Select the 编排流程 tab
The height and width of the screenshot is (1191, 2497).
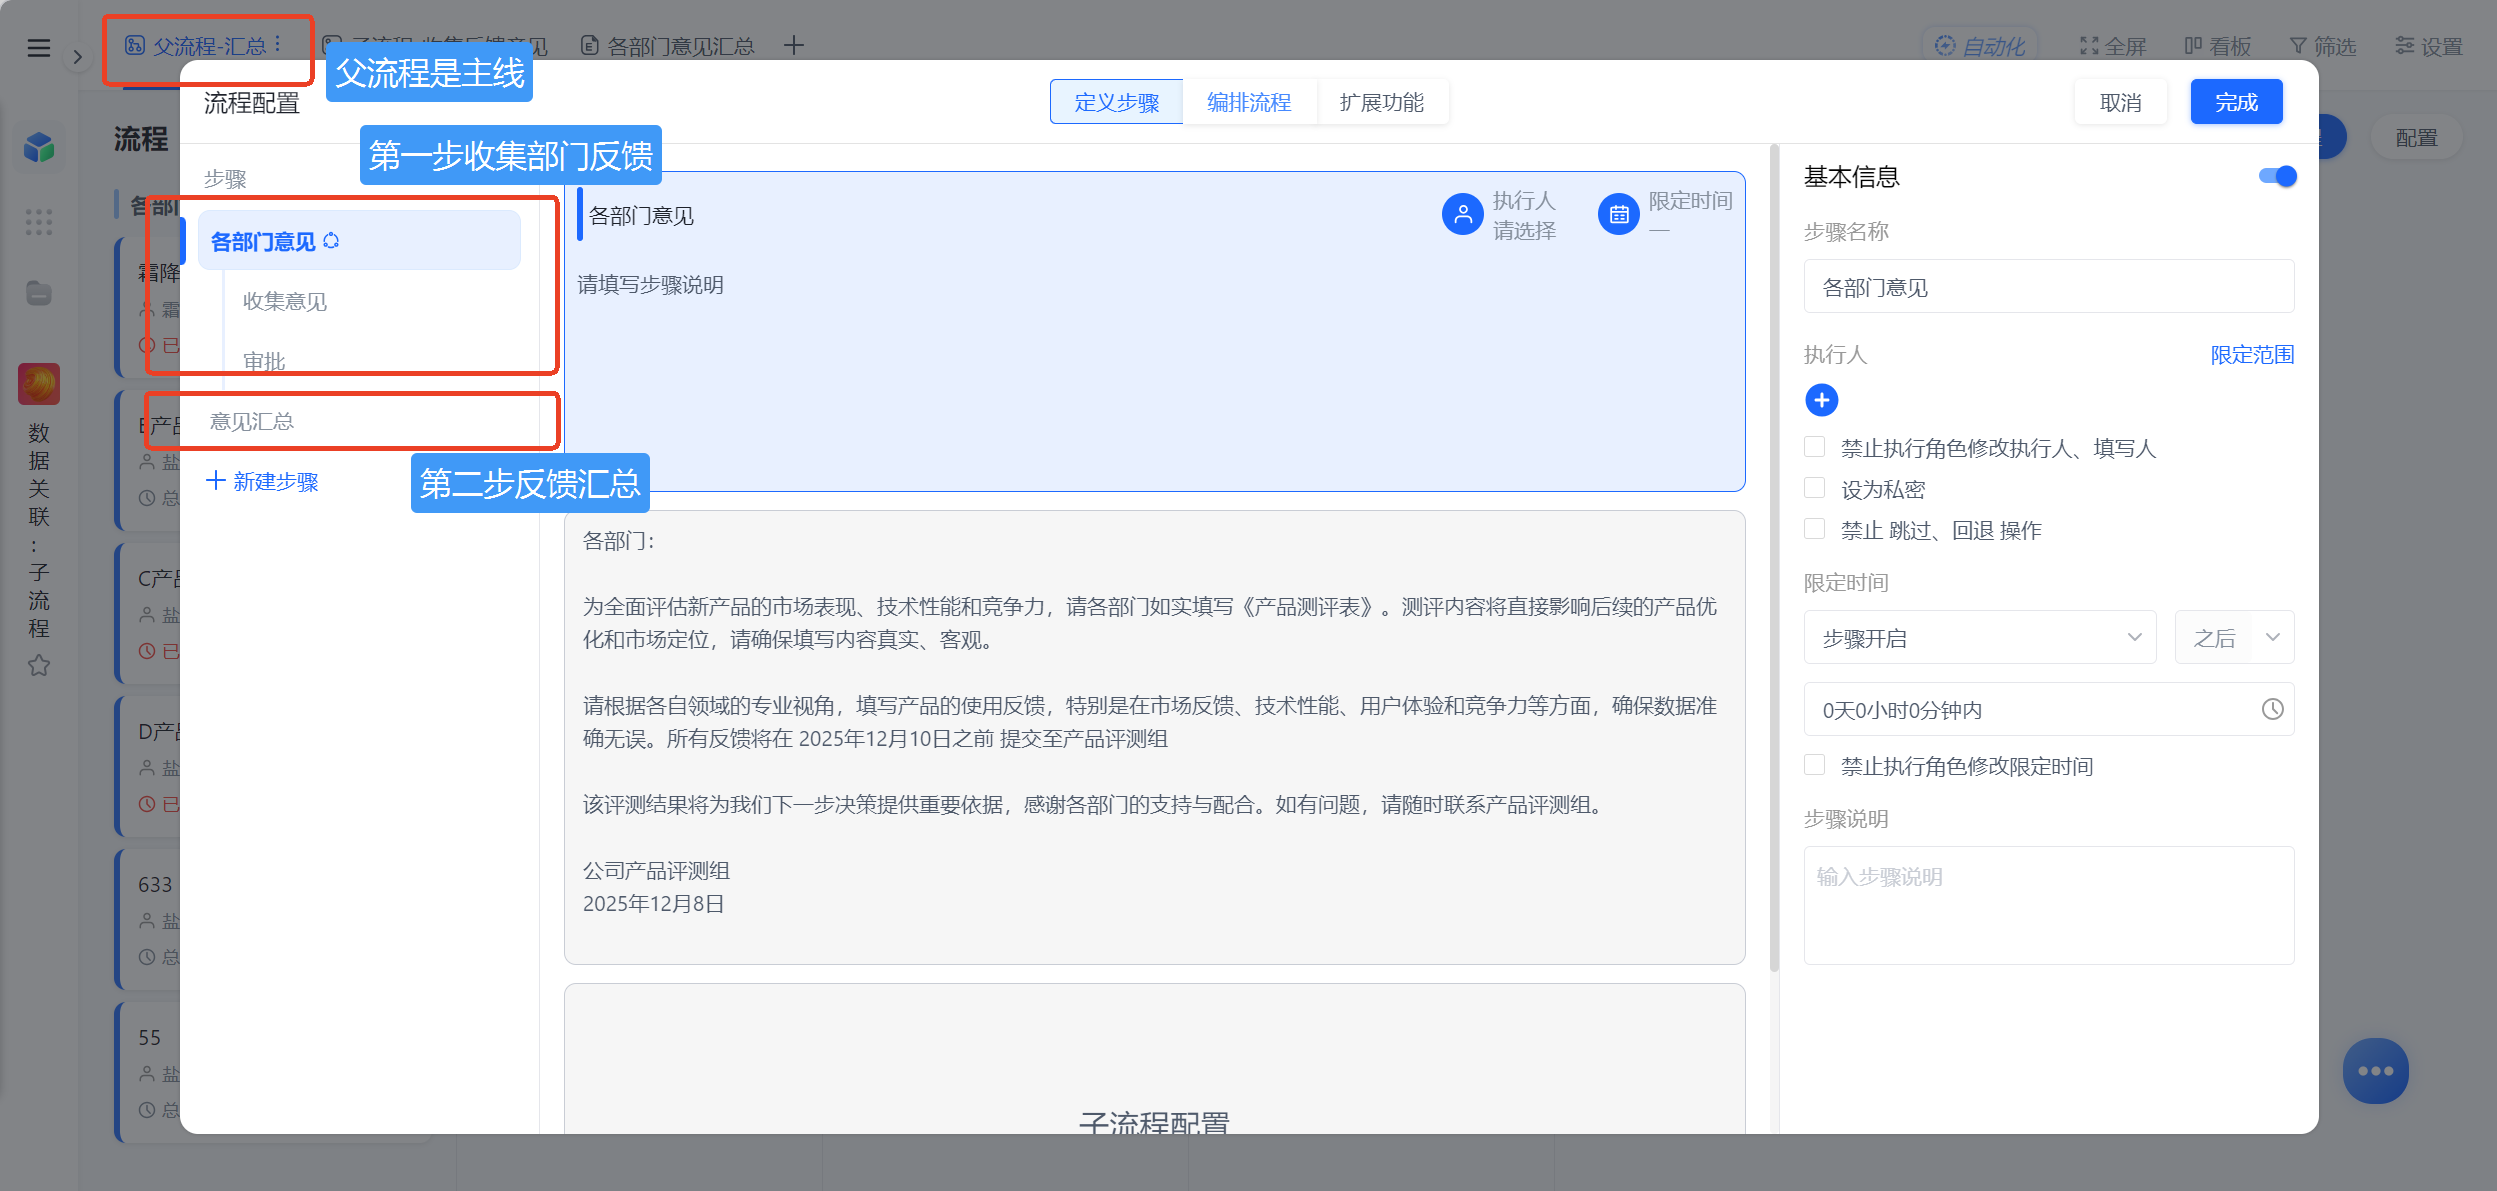coord(1249,102)
